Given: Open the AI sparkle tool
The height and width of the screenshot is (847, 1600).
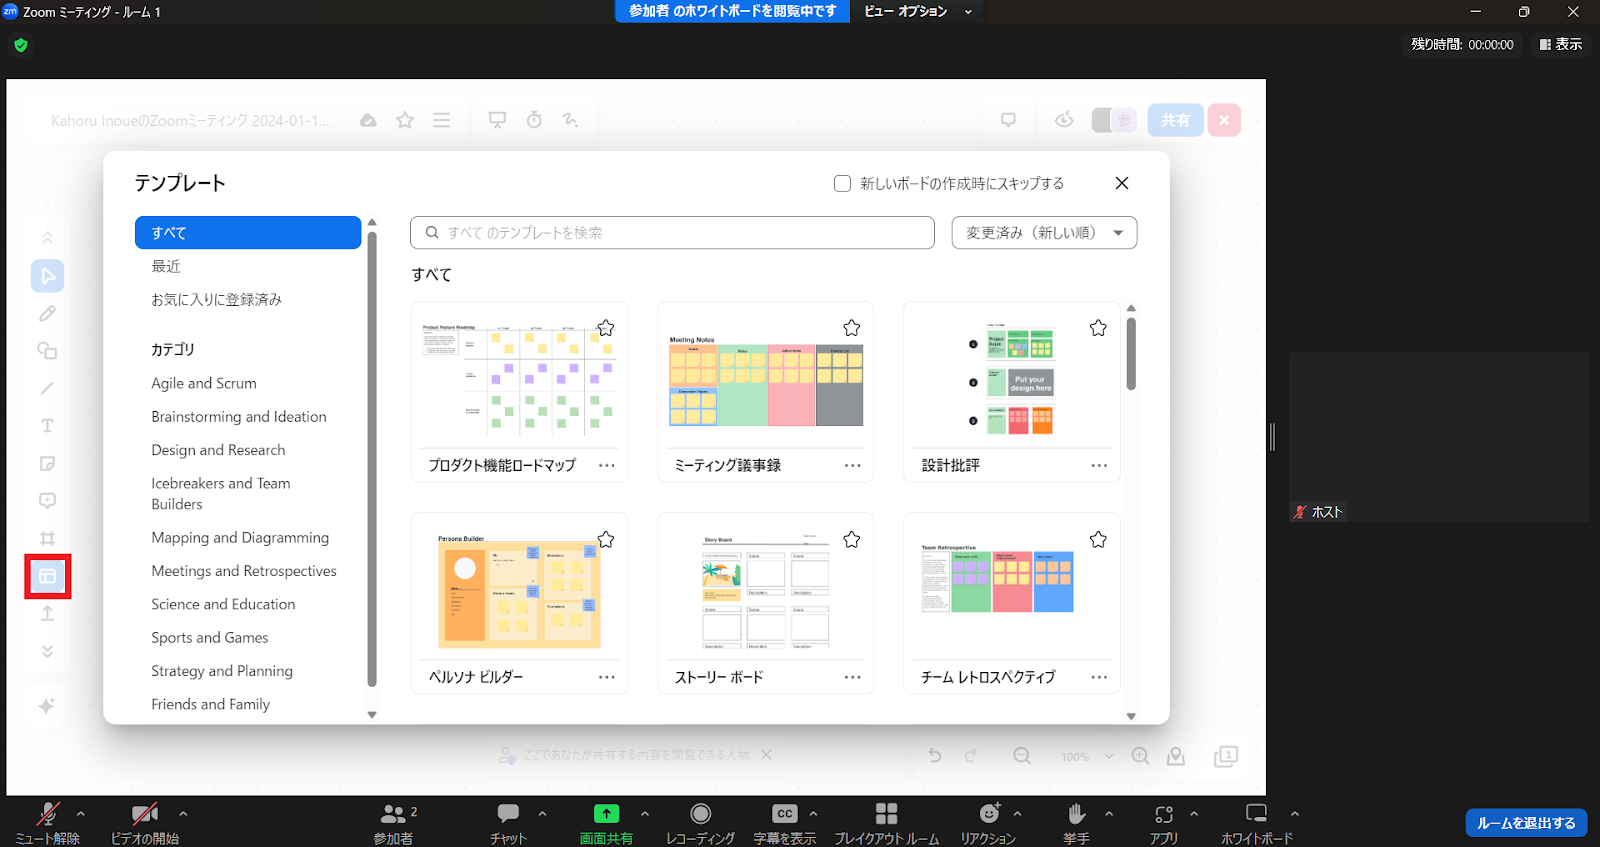Looking at the screenshot, I should point(47,706).
